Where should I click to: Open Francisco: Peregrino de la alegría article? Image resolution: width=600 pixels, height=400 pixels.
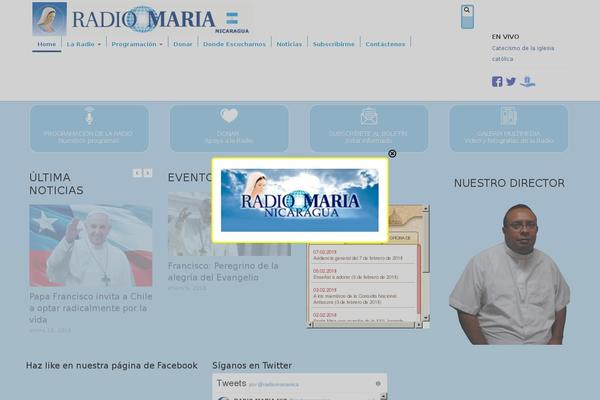(x=223, y=271)
